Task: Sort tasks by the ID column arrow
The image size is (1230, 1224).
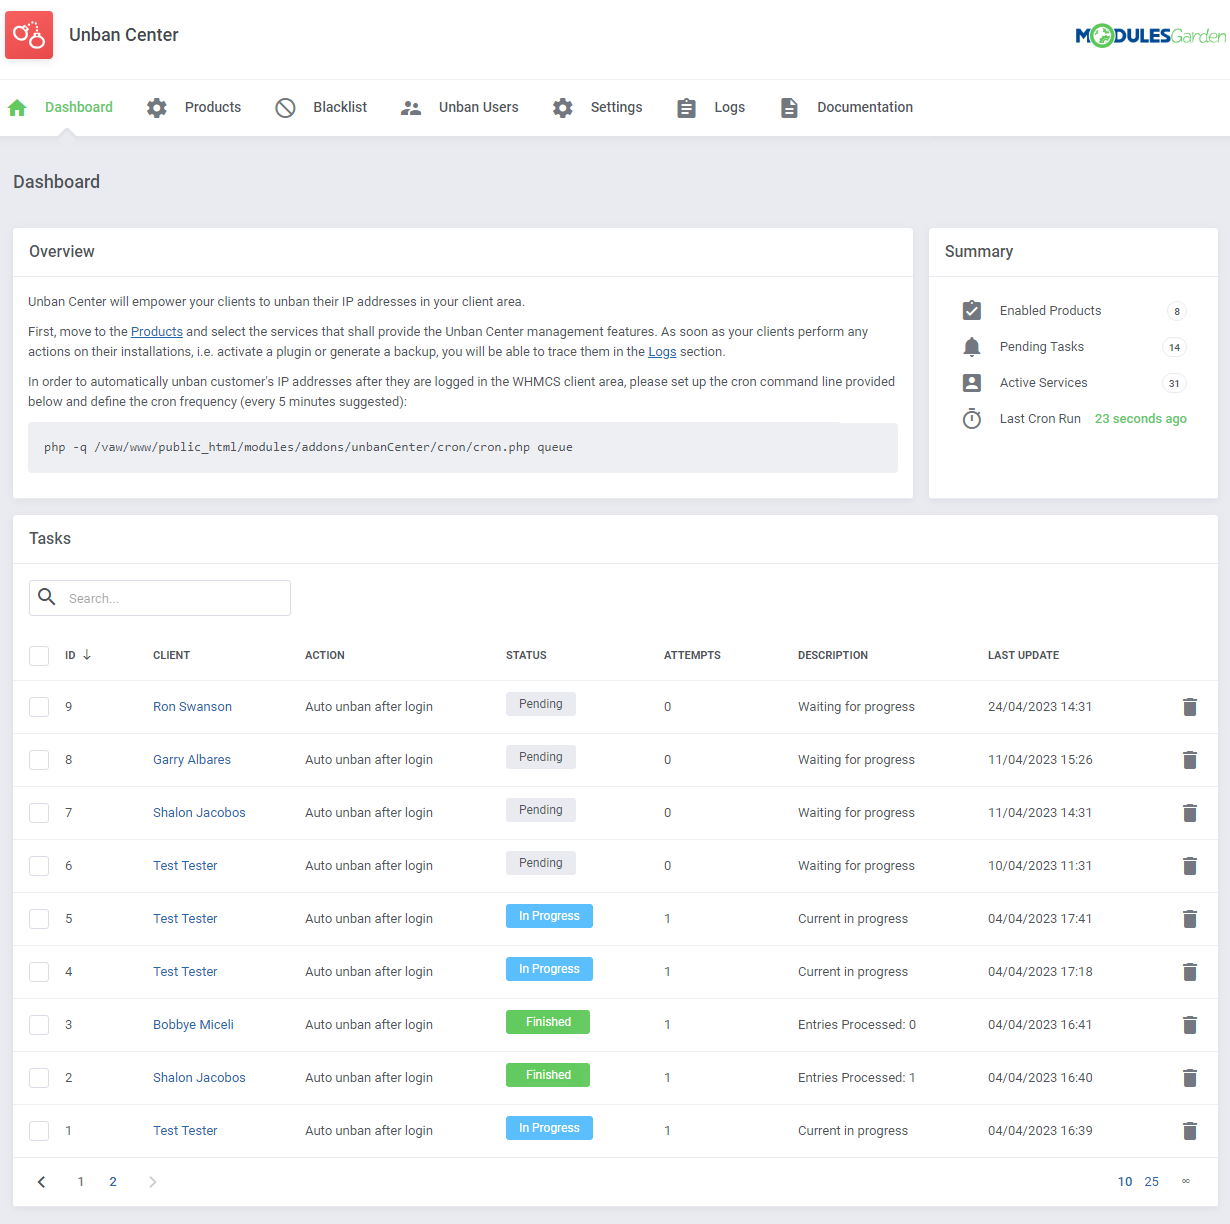Action: pos(87,655)
